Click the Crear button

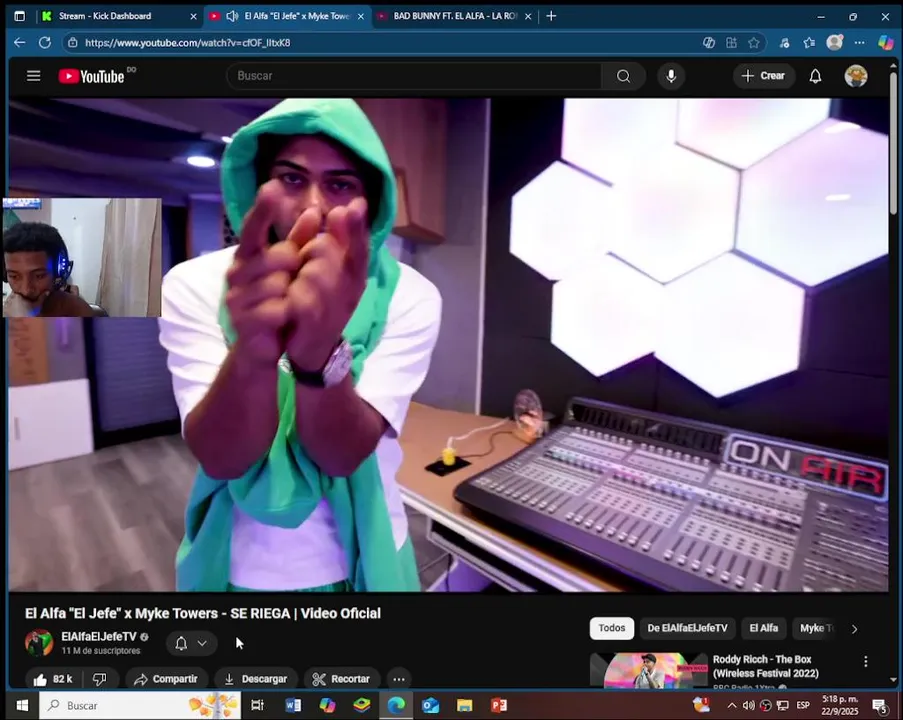pyautogui.click(x=764, y=76)
